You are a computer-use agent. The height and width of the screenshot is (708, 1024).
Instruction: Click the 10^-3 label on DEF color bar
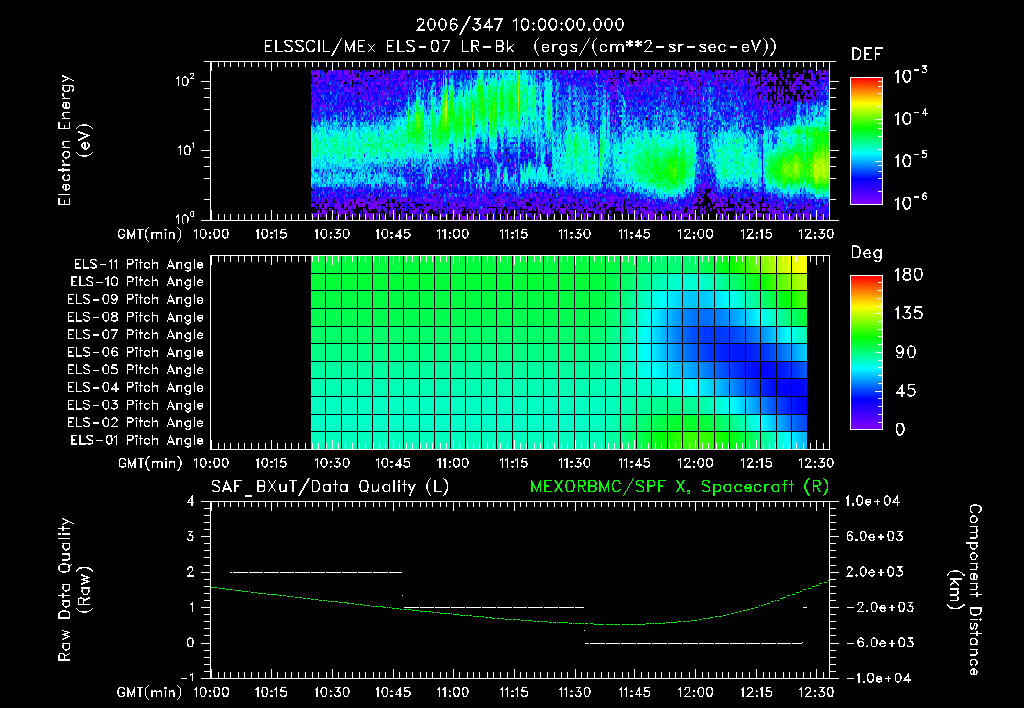(x=910, y=75)
